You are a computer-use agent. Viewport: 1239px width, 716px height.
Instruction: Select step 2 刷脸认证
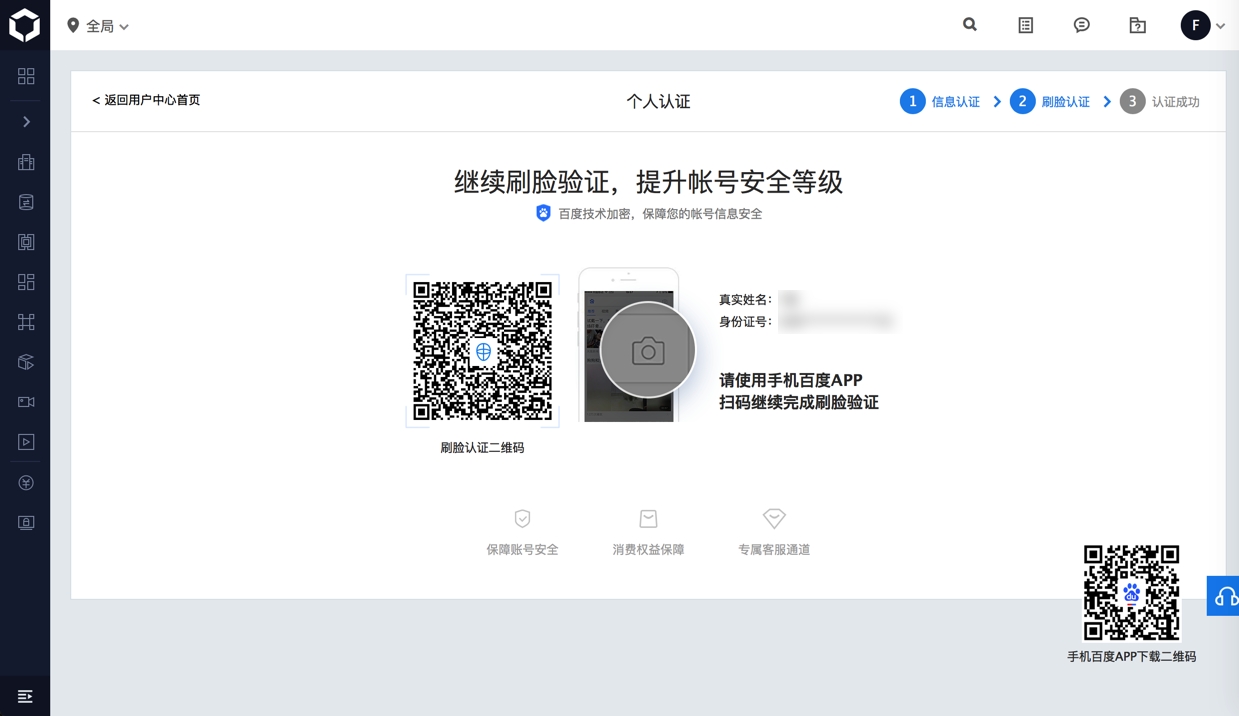click(x=1050, y=101)
